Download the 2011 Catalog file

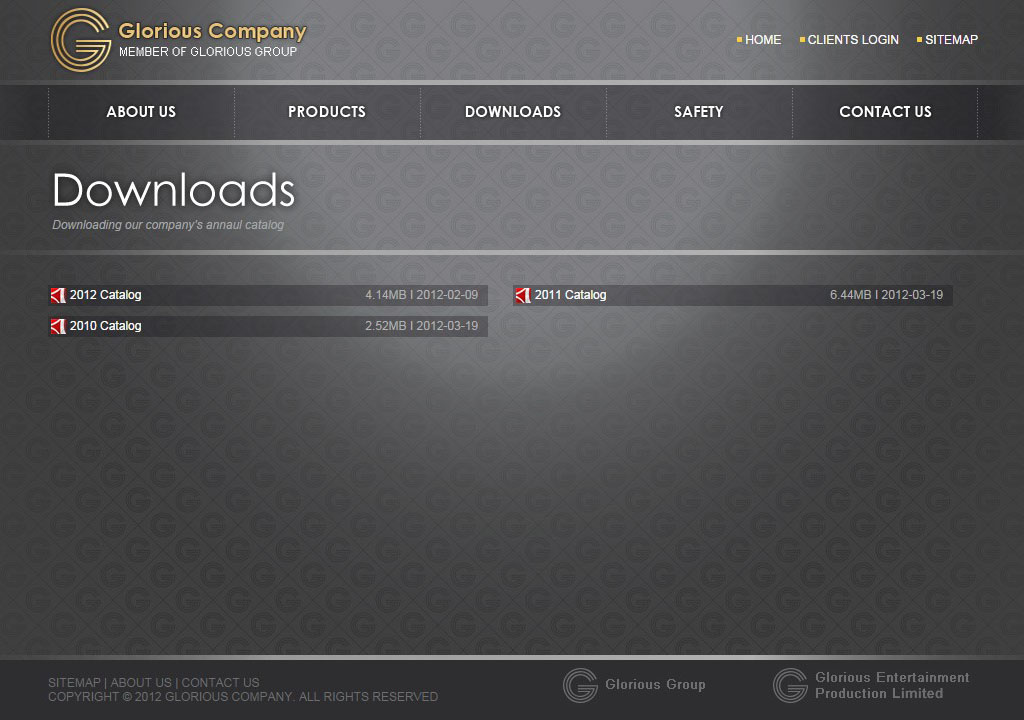570,295
